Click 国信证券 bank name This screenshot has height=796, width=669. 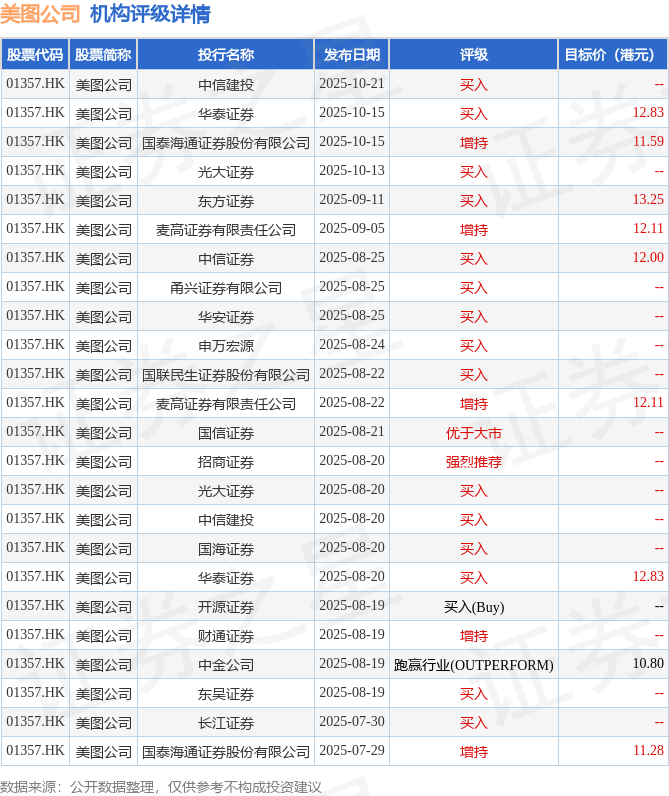click(226, 432)
